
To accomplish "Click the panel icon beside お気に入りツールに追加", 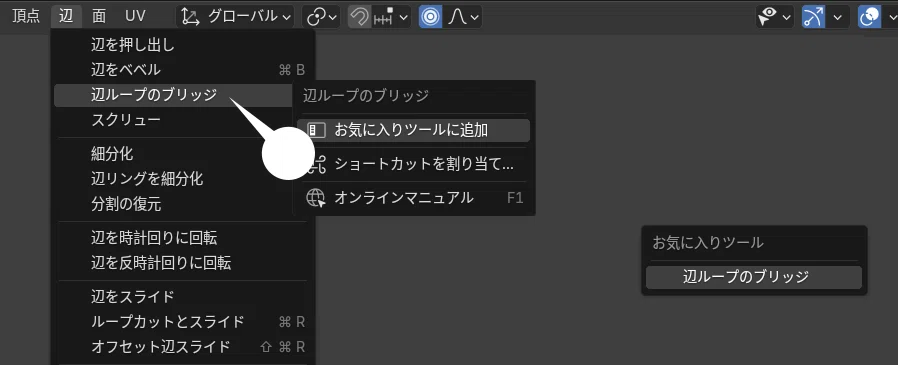I will [x=316, y=130].
